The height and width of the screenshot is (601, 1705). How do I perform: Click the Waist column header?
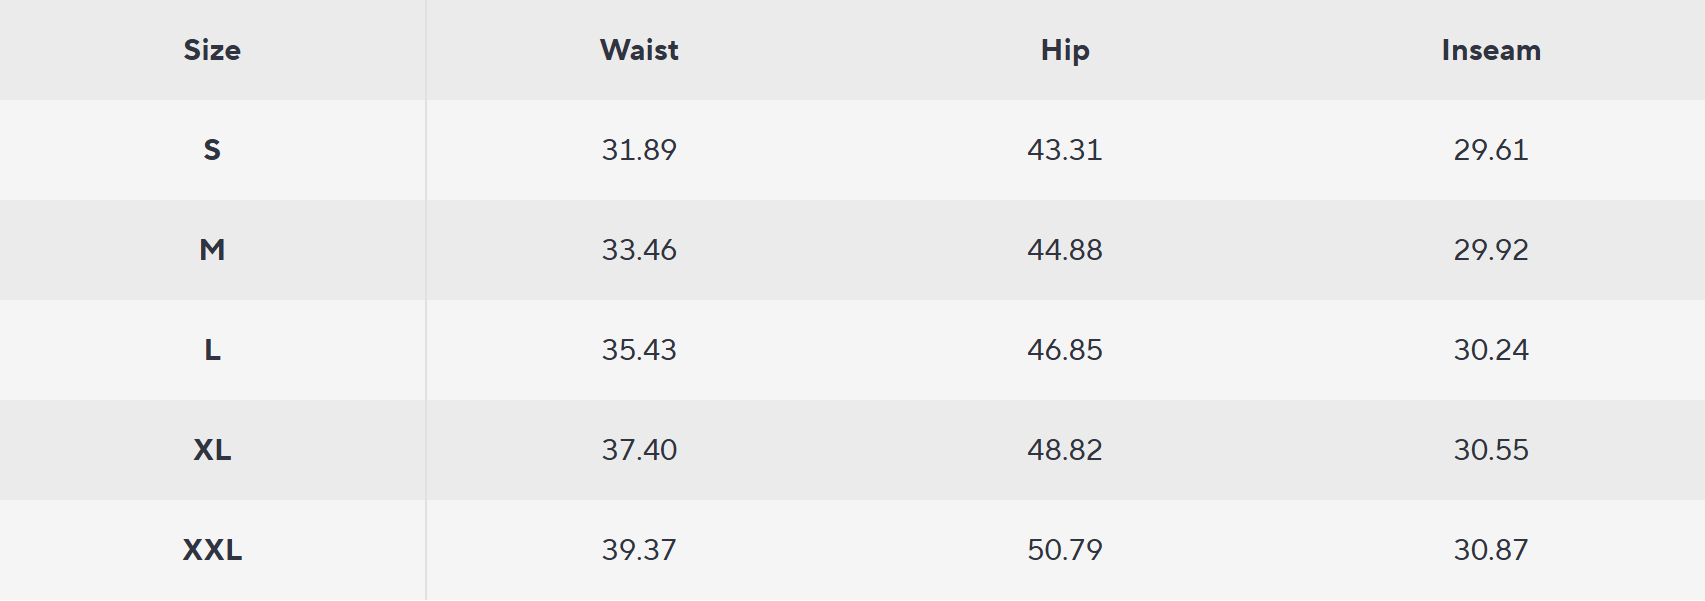pyautogui.click(x=639, y=50)
